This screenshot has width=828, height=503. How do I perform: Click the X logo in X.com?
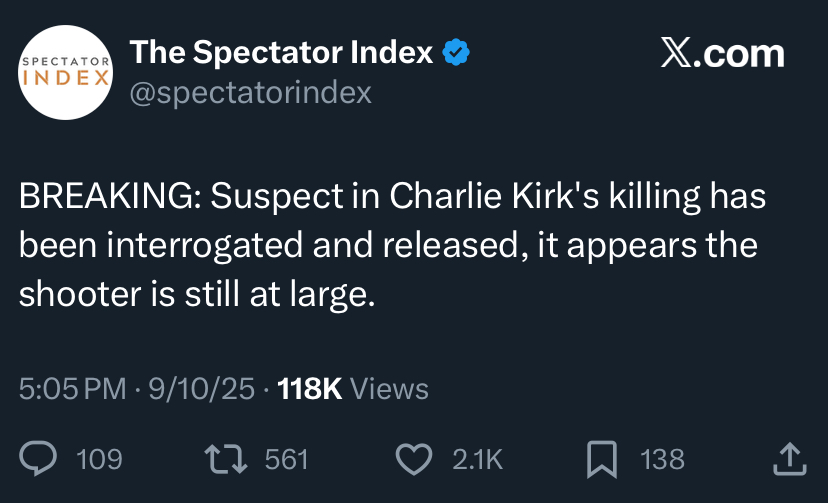pos(679,54)
